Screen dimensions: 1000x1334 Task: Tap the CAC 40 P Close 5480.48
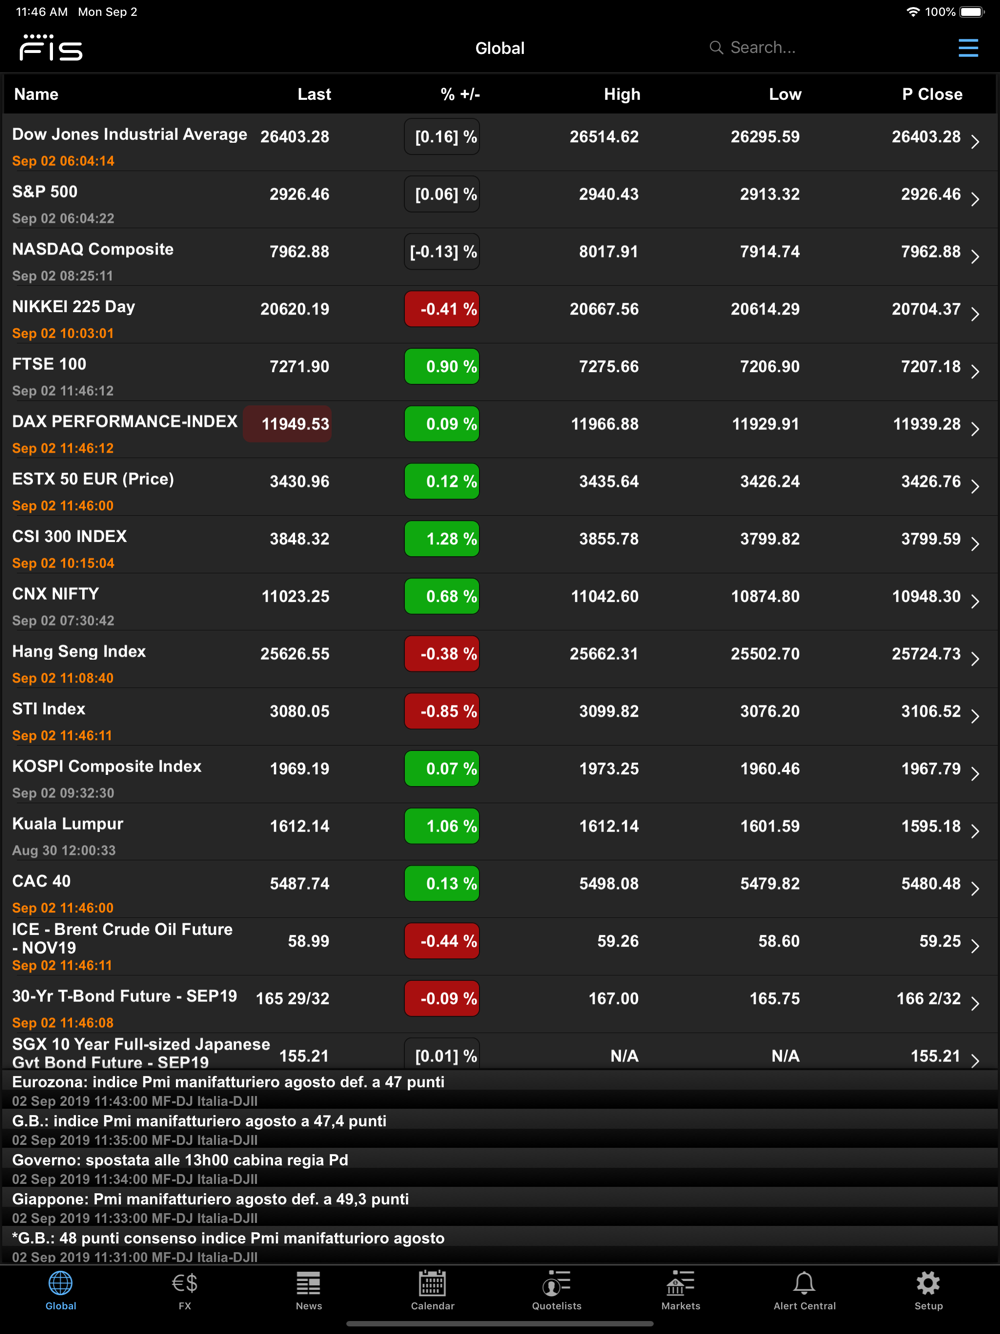[x=931, y=884]
